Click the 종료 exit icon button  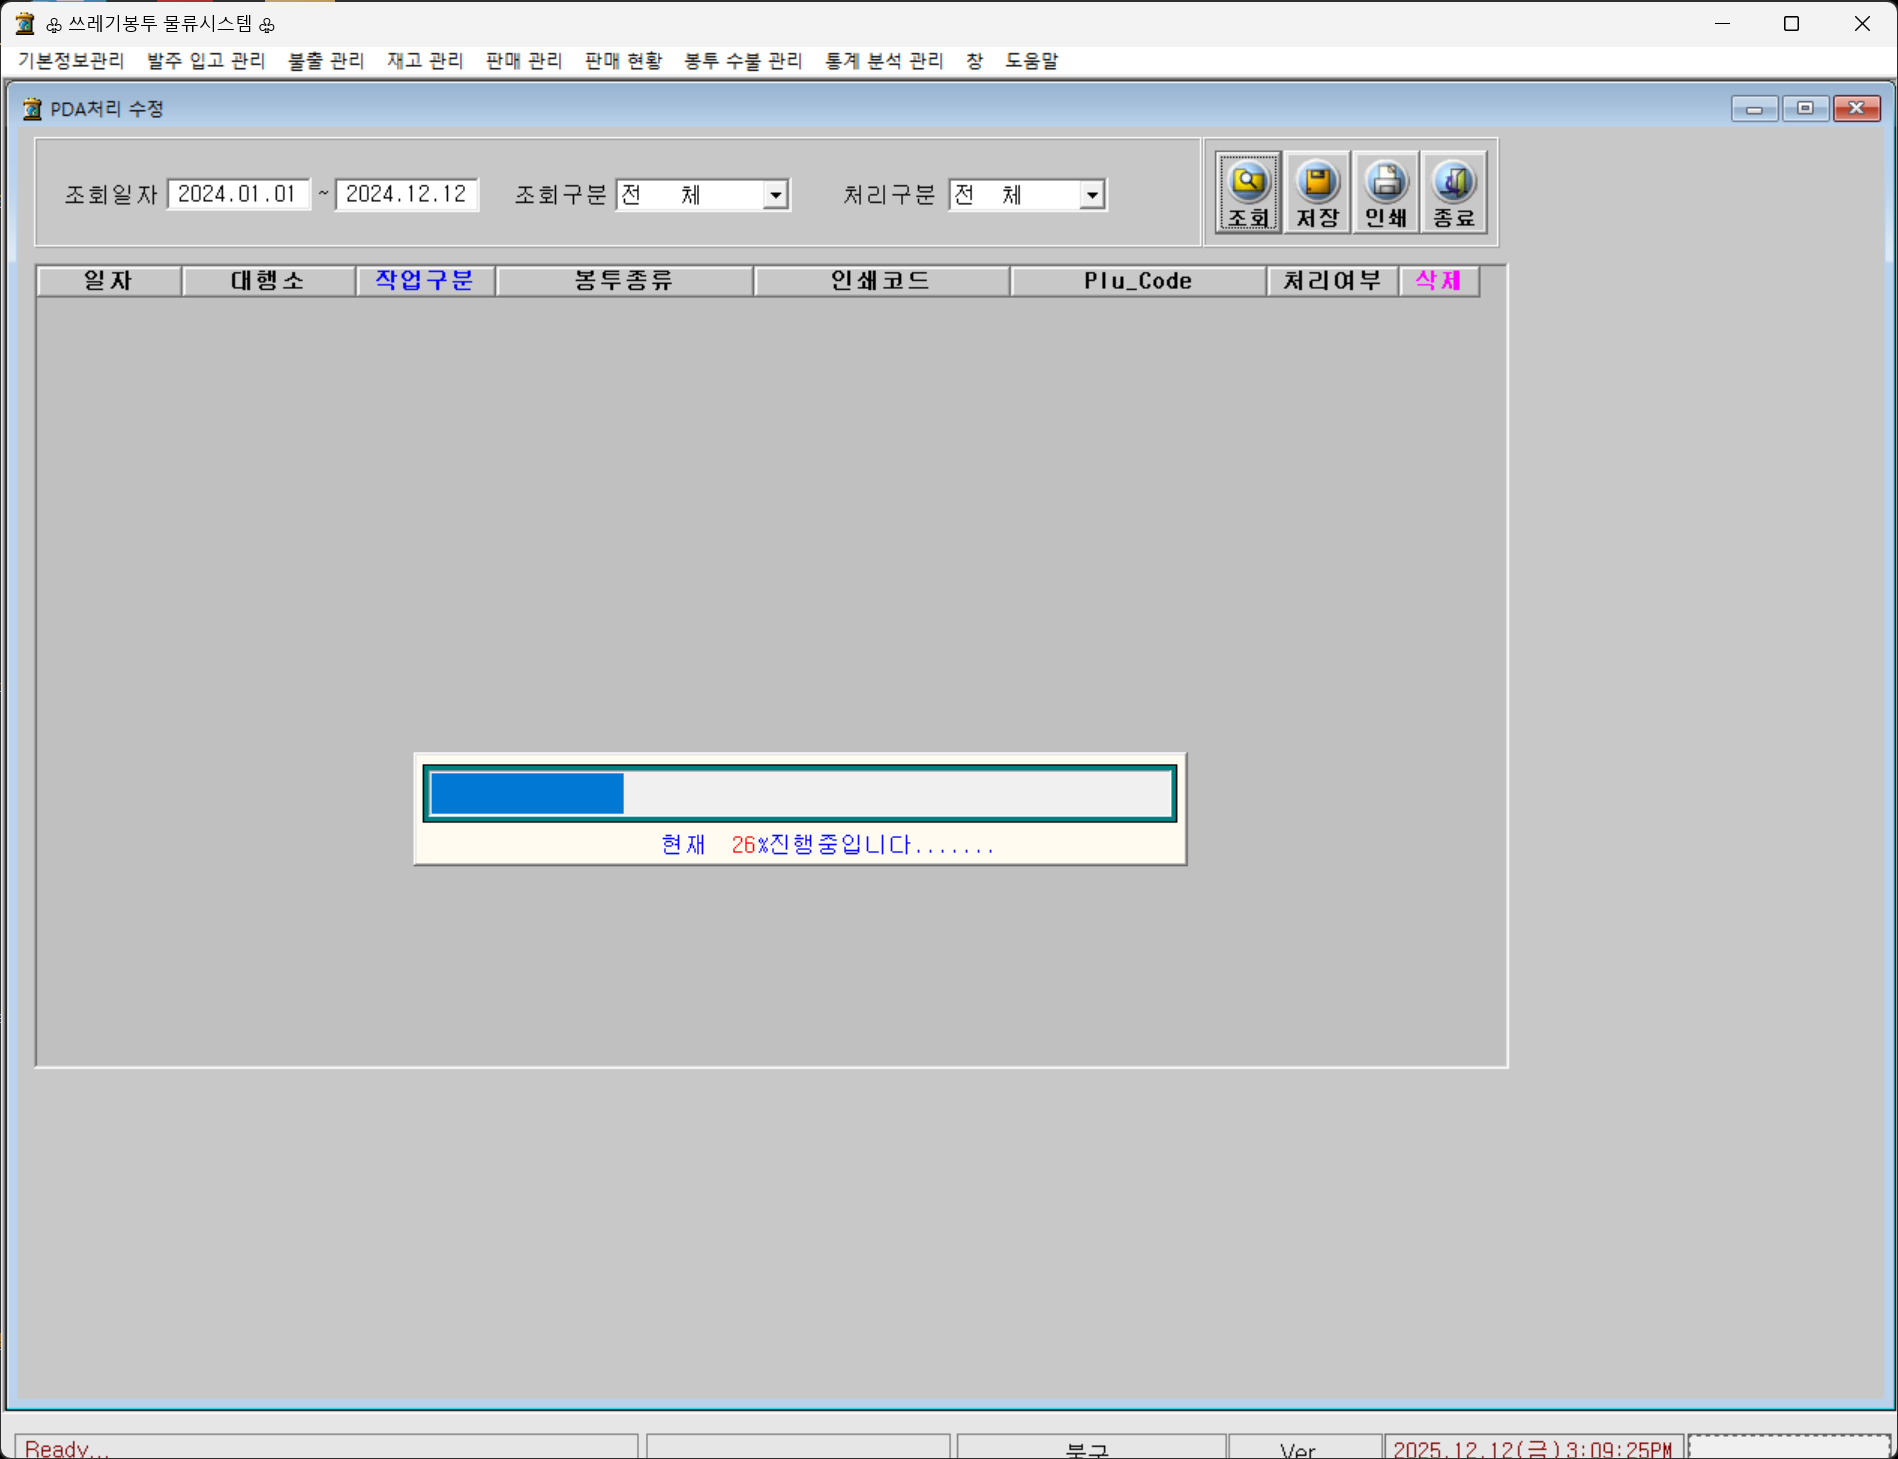(1453, 192)
